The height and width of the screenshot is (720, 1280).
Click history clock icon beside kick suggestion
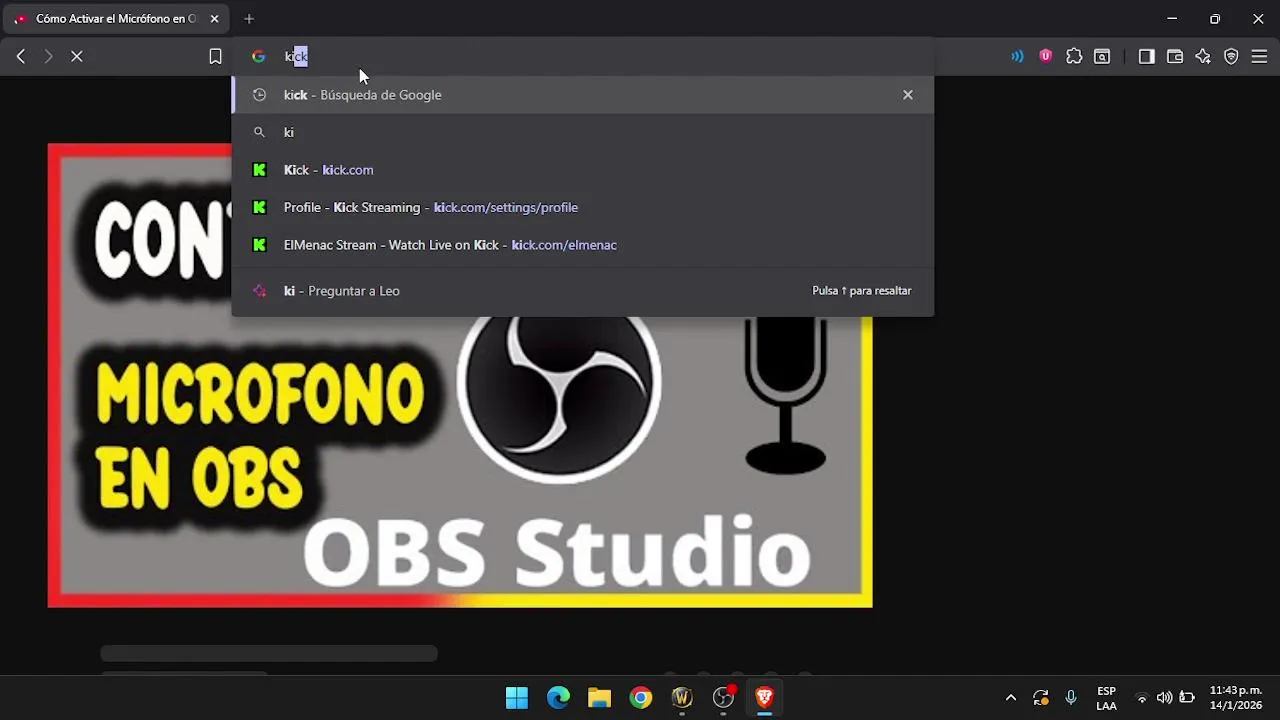pos(259,95)
